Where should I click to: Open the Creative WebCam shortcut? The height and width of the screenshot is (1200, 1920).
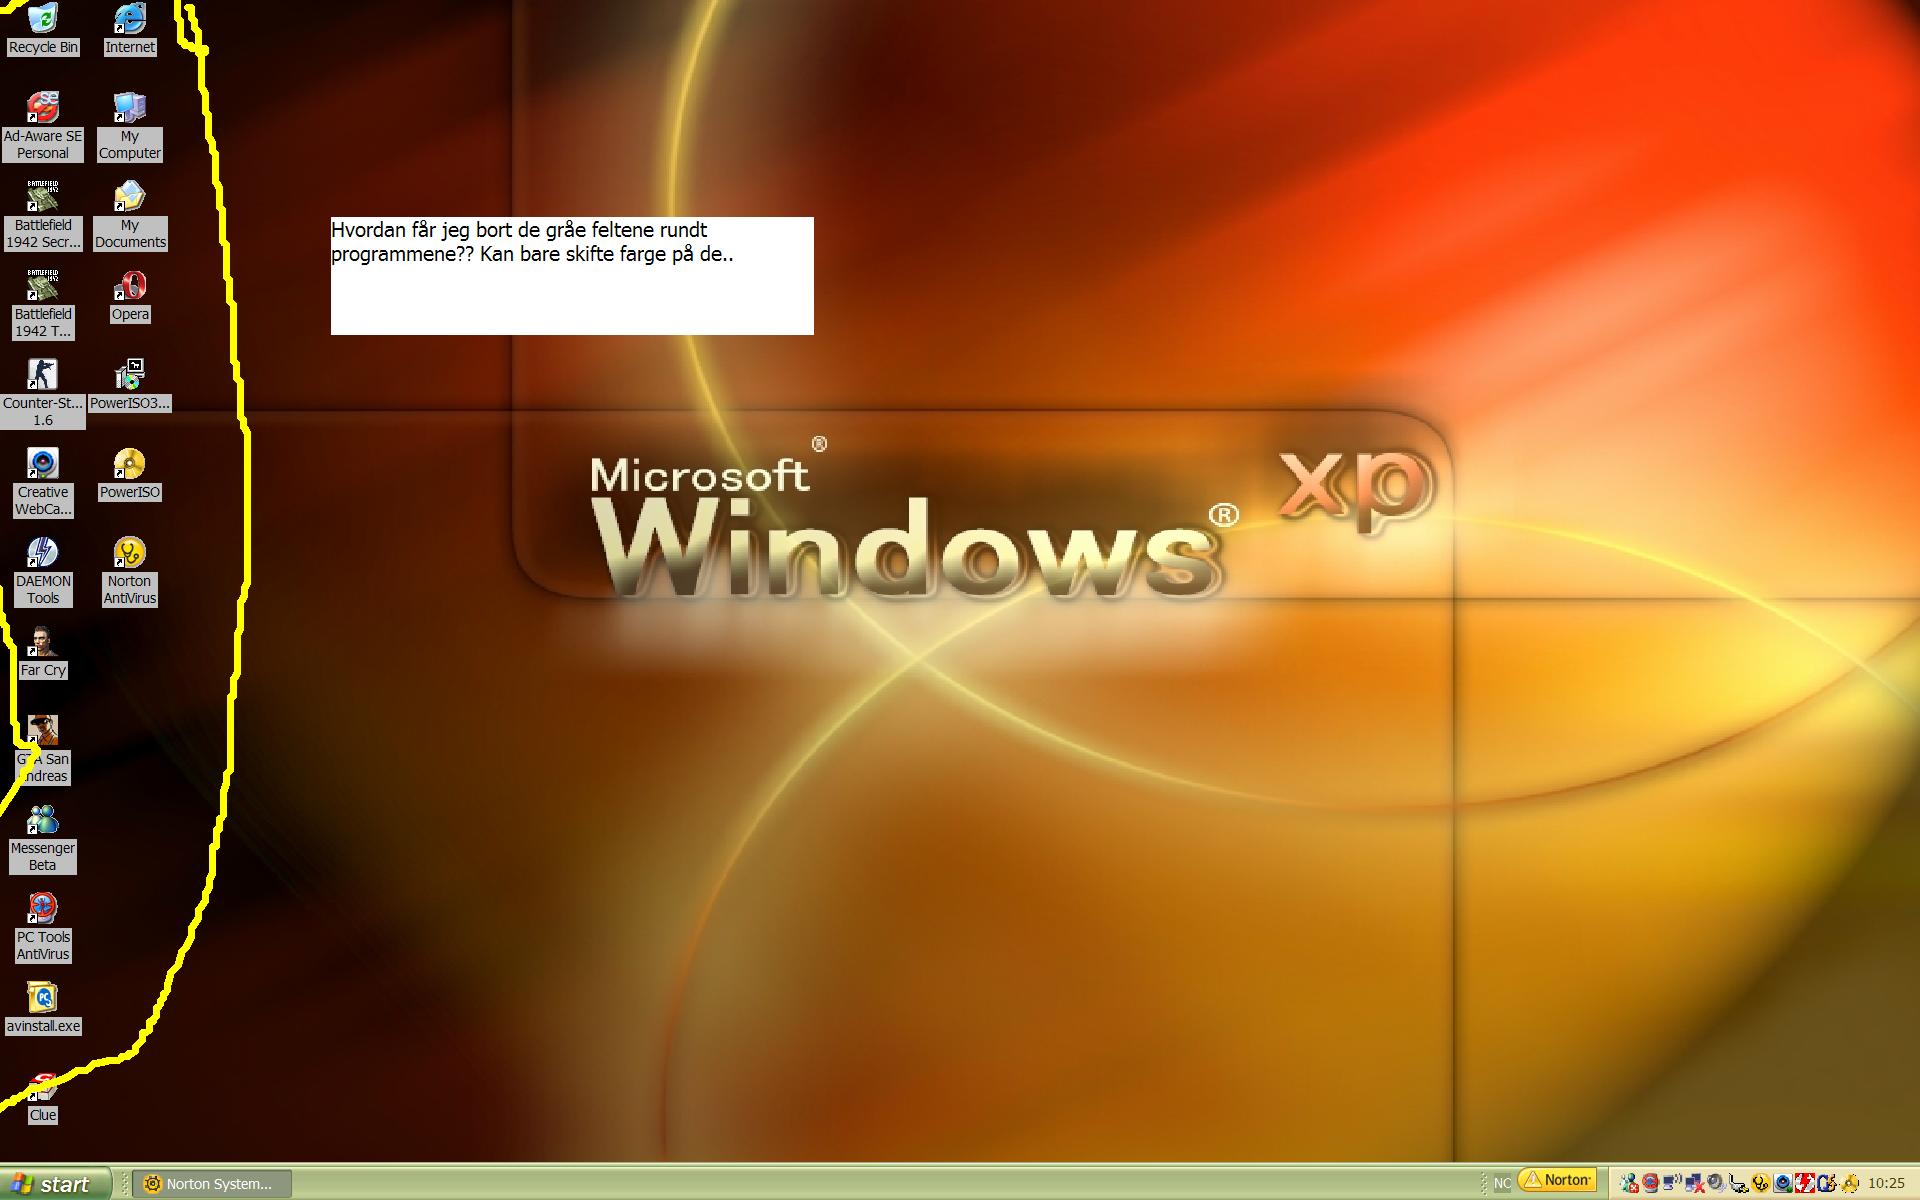42,465
